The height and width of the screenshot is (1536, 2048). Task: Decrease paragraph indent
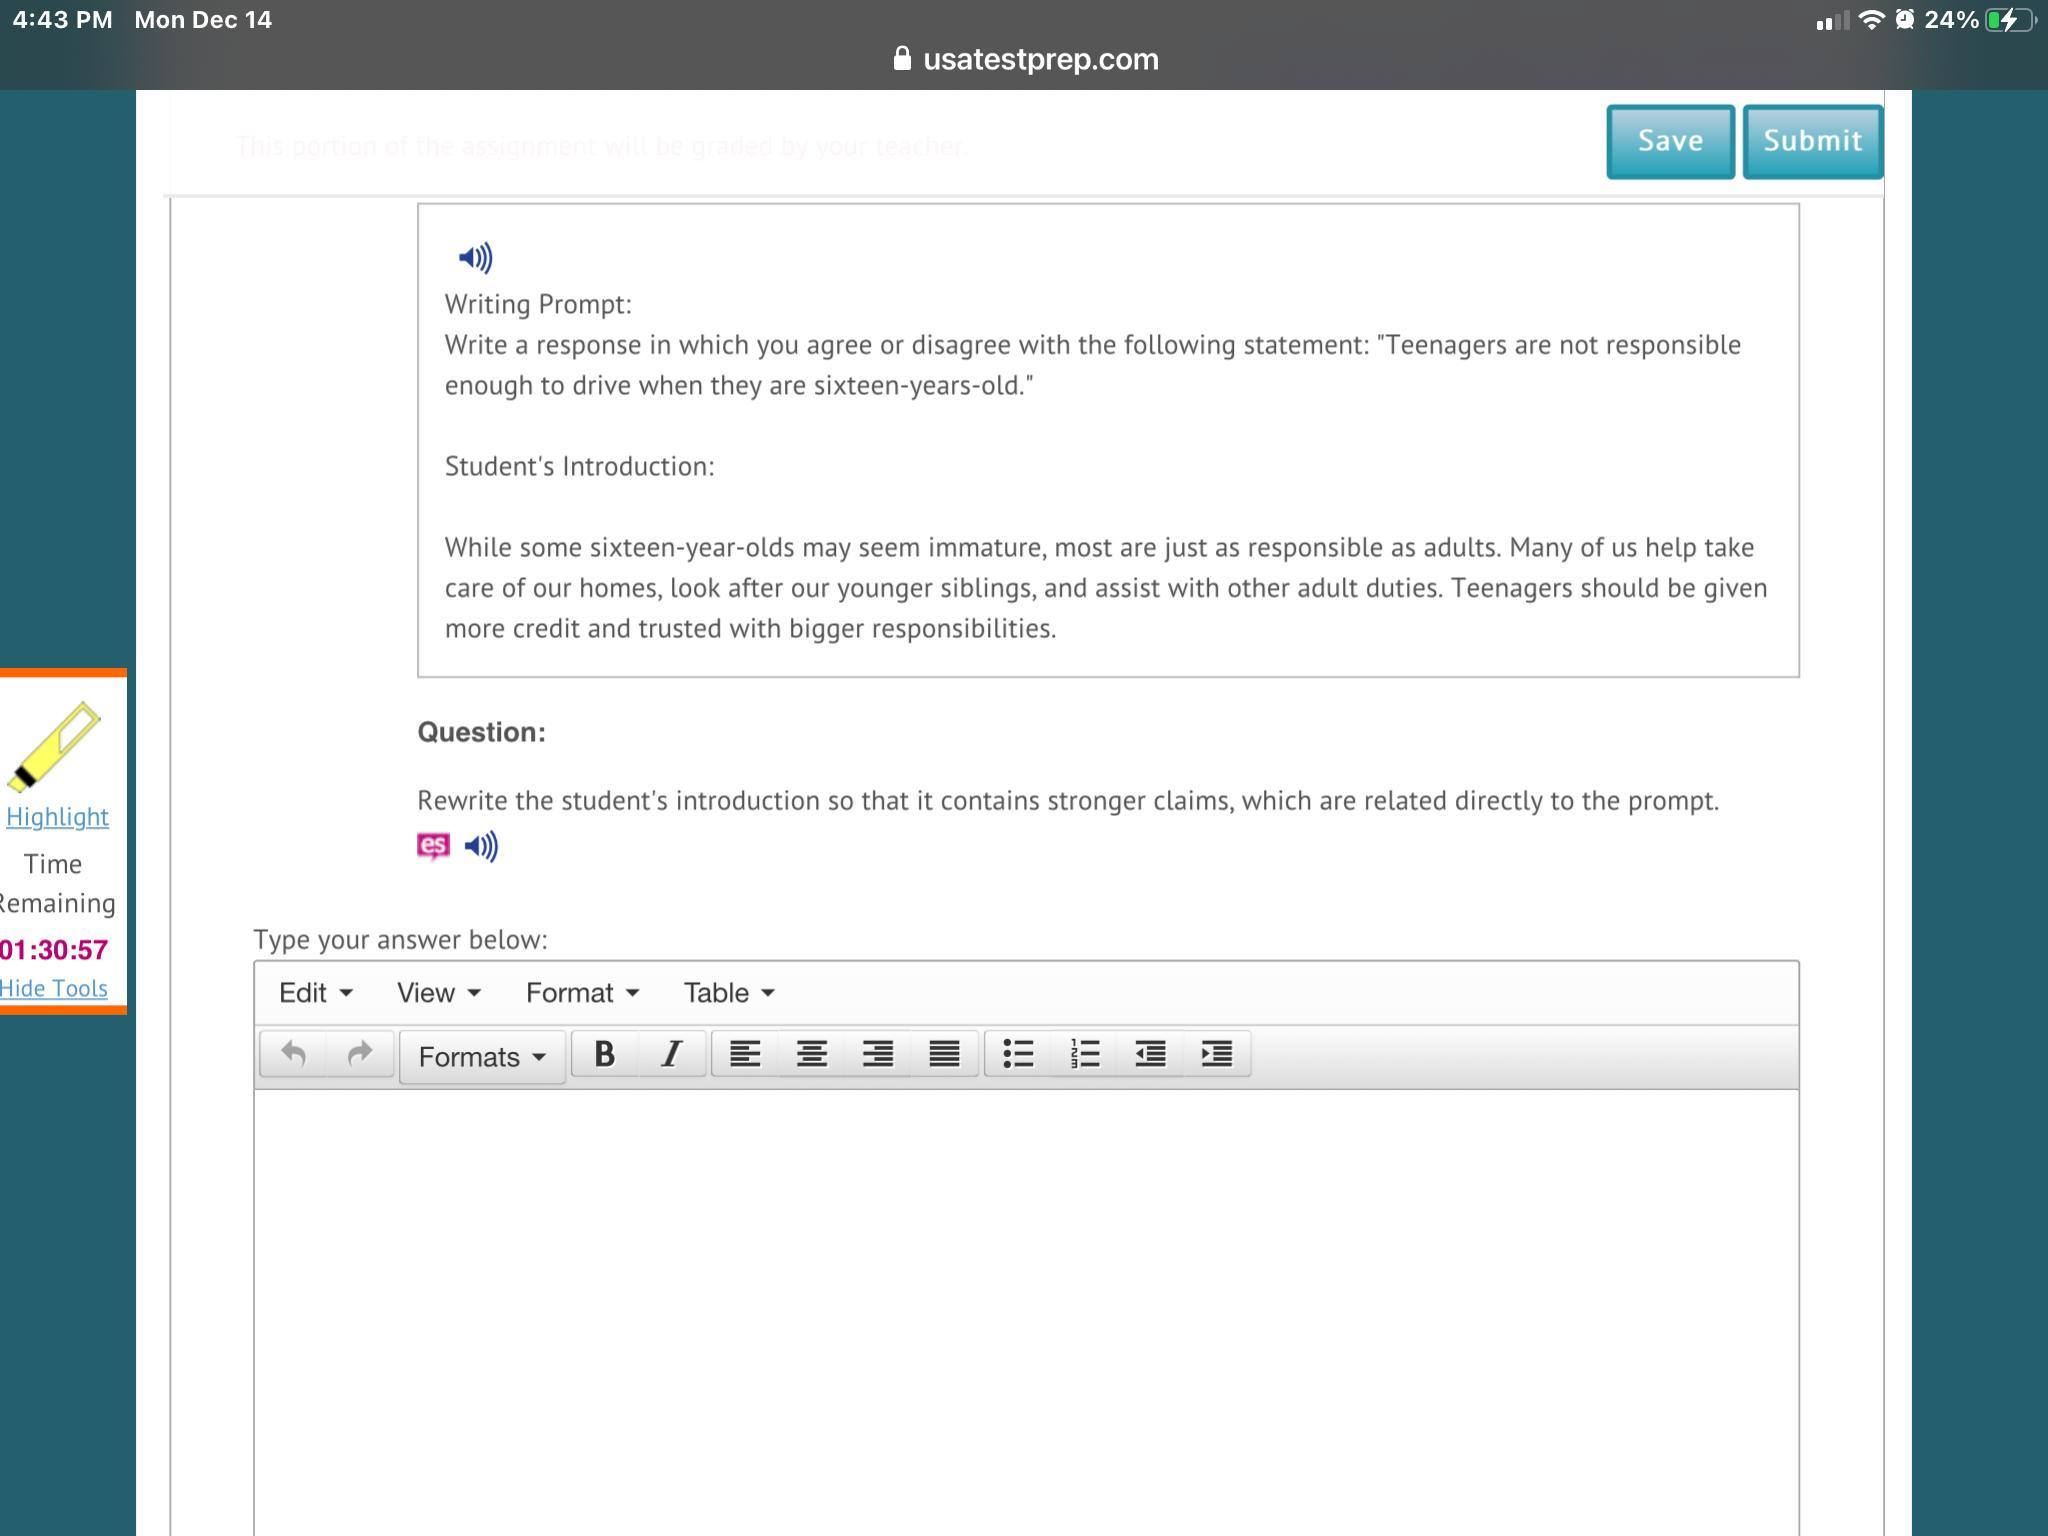(x=1150, y=1054)
